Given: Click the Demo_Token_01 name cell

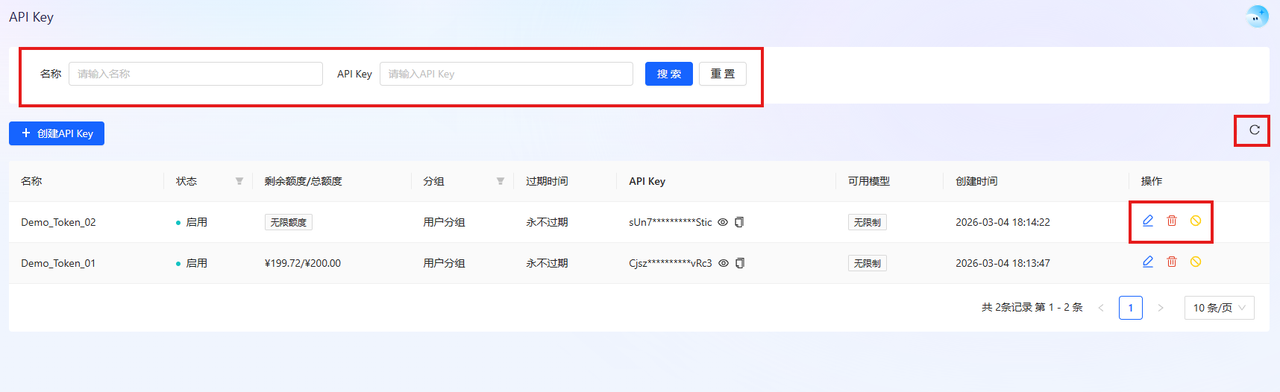Looking at the screenshot, I should pyautogui.click(x=58, y=263).
